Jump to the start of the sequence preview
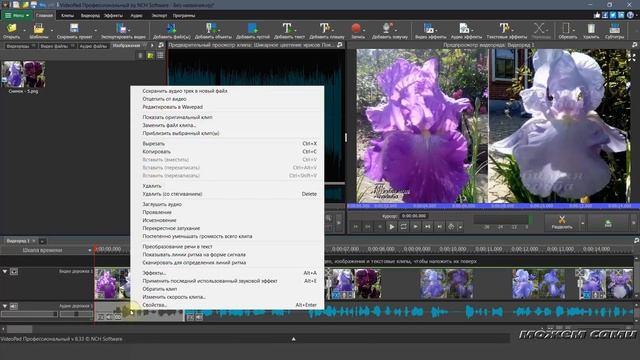 (356, 227)
